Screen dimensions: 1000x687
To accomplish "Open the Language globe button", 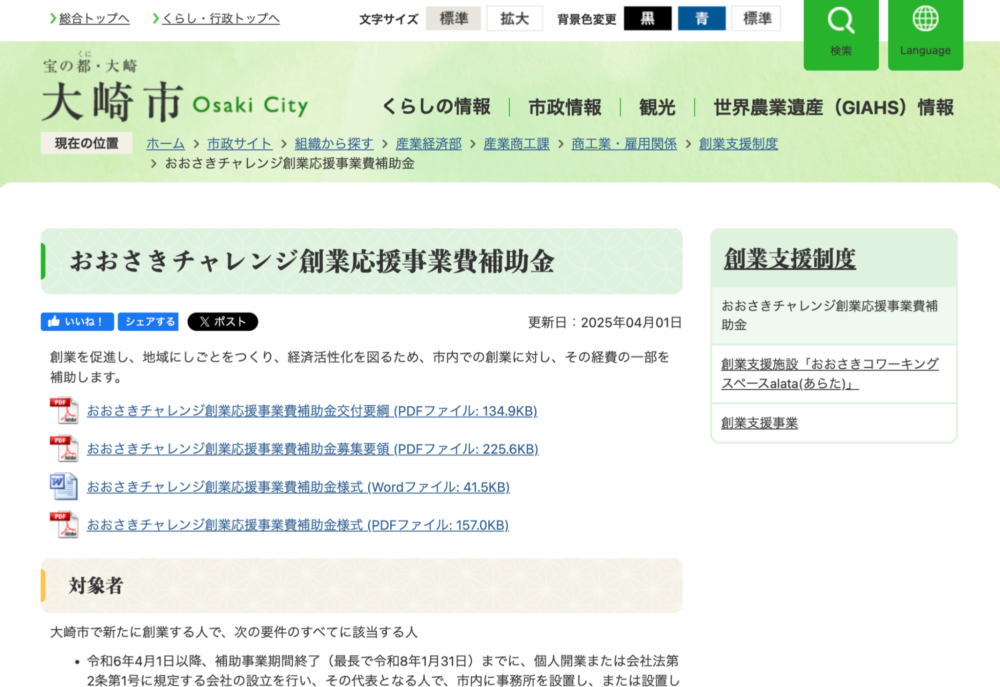I will point(925,34).
